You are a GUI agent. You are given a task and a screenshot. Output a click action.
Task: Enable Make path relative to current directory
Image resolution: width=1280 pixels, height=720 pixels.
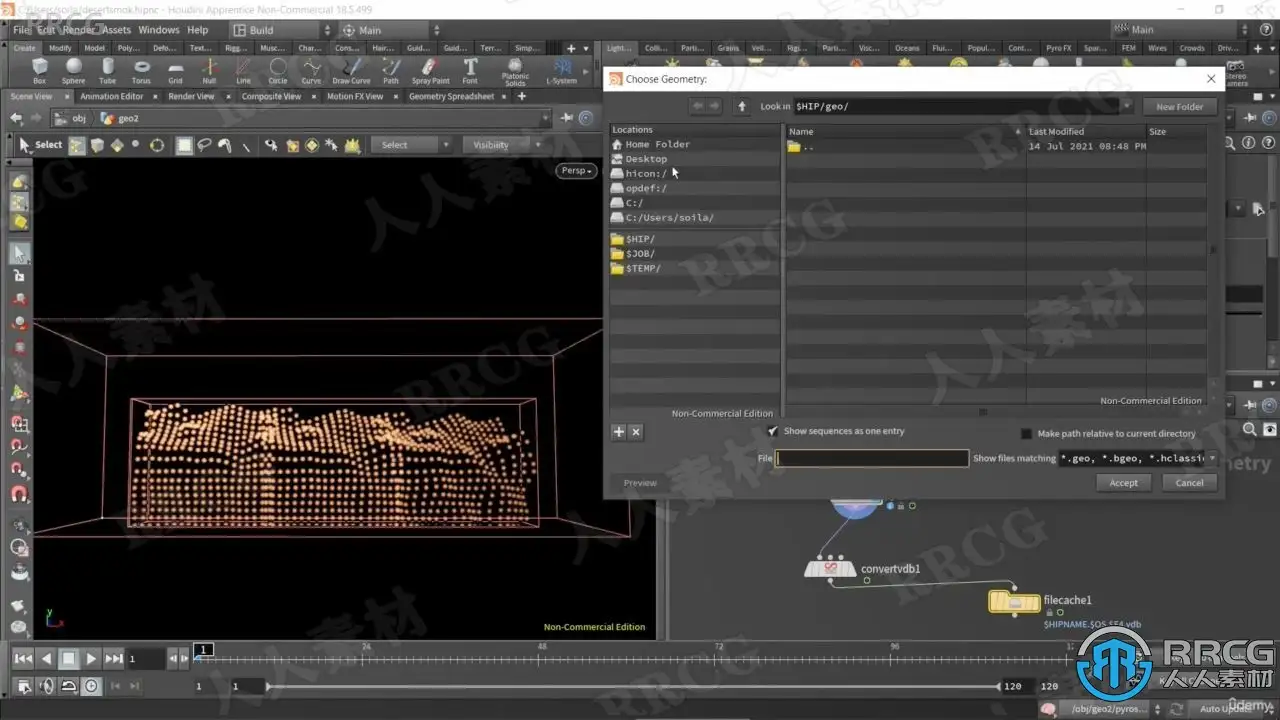click(1026, 434)
